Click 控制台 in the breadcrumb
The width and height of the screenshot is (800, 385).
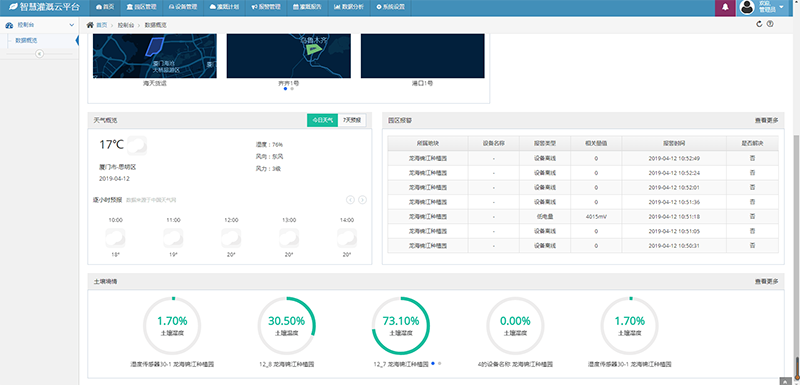(x=126, y=24)
